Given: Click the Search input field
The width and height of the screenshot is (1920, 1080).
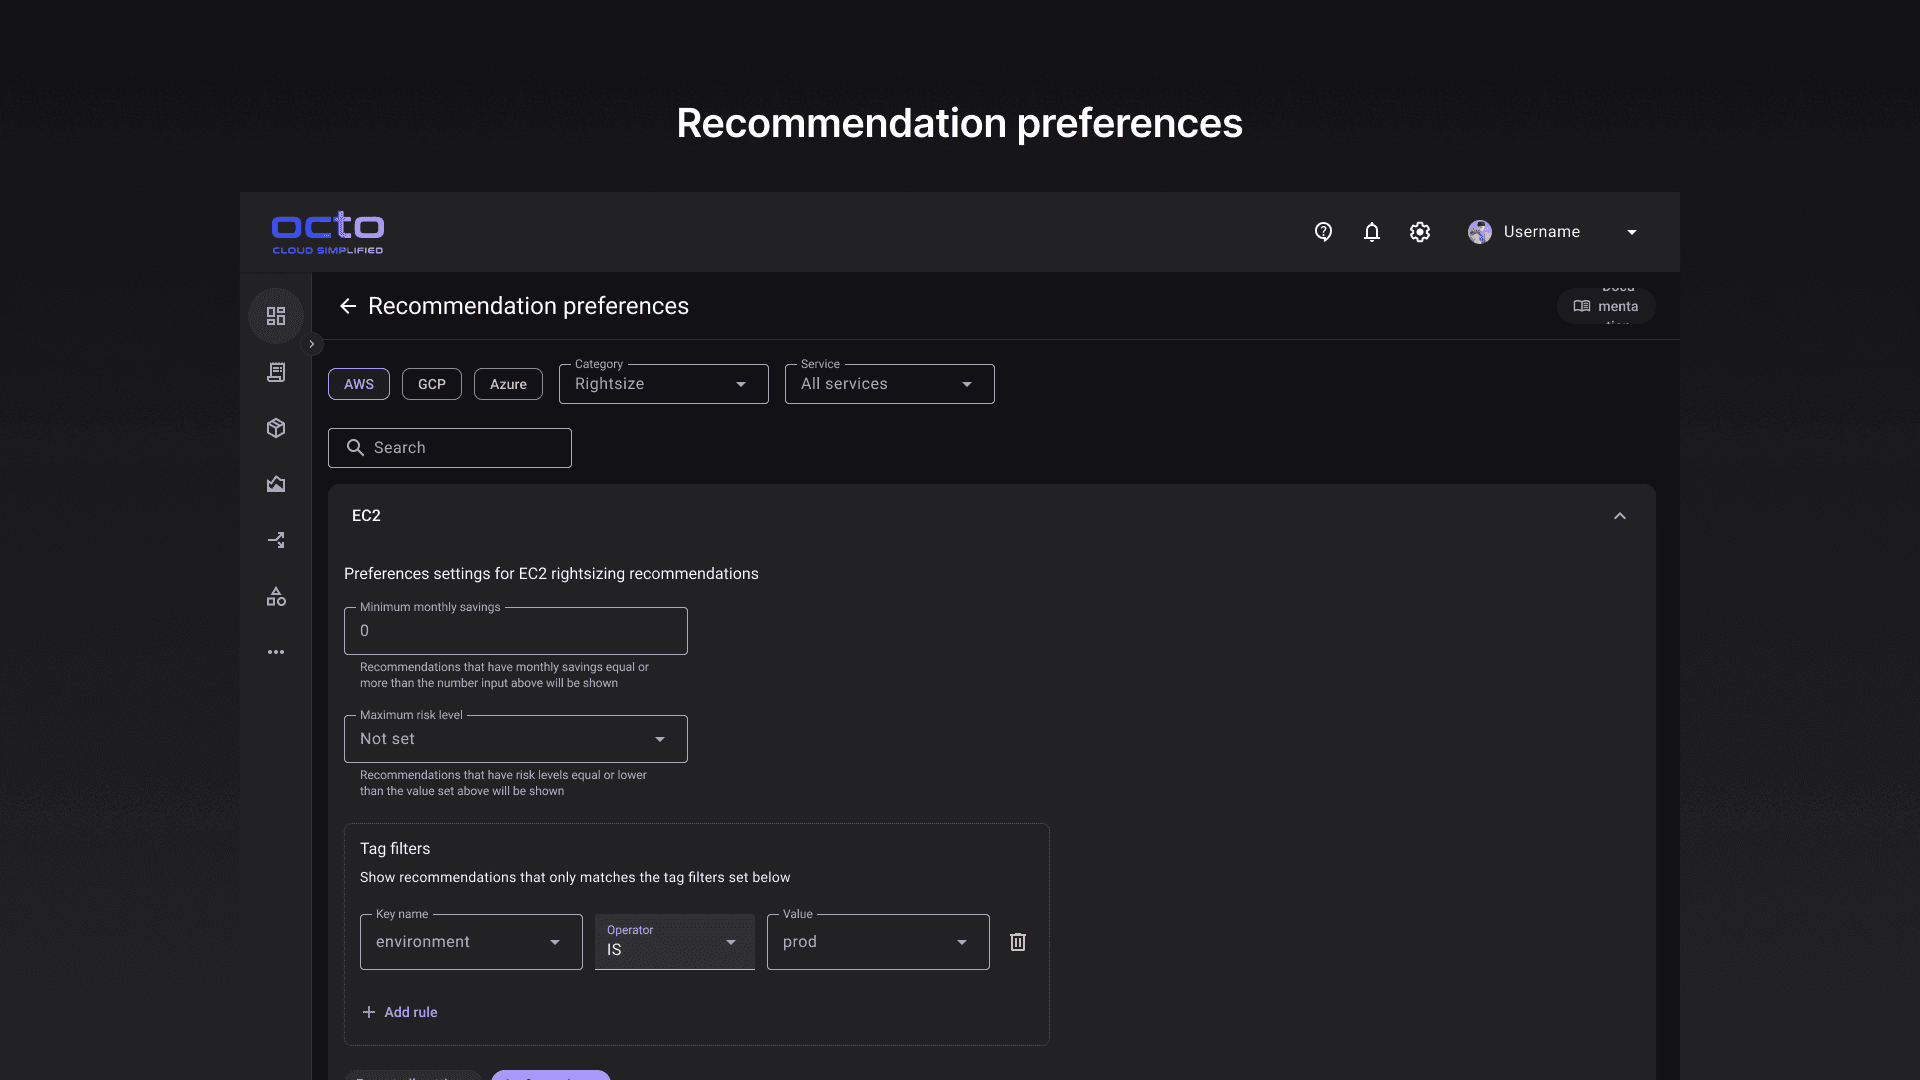Looking at the screenshot, I should 450,448.
